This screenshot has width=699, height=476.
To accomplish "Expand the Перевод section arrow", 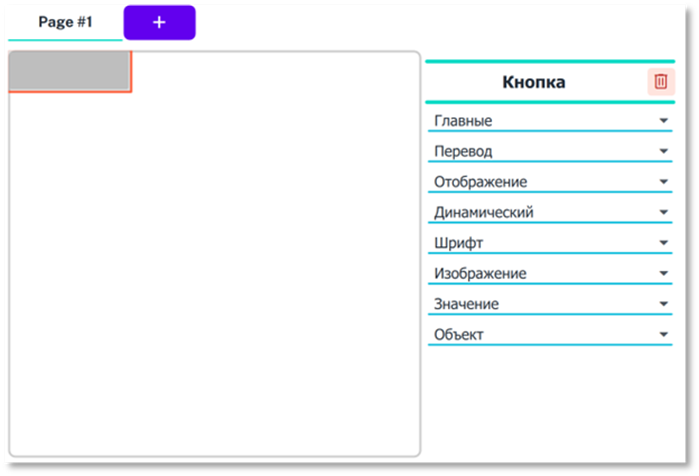I will pyautogui.click(x=663, y=152).
